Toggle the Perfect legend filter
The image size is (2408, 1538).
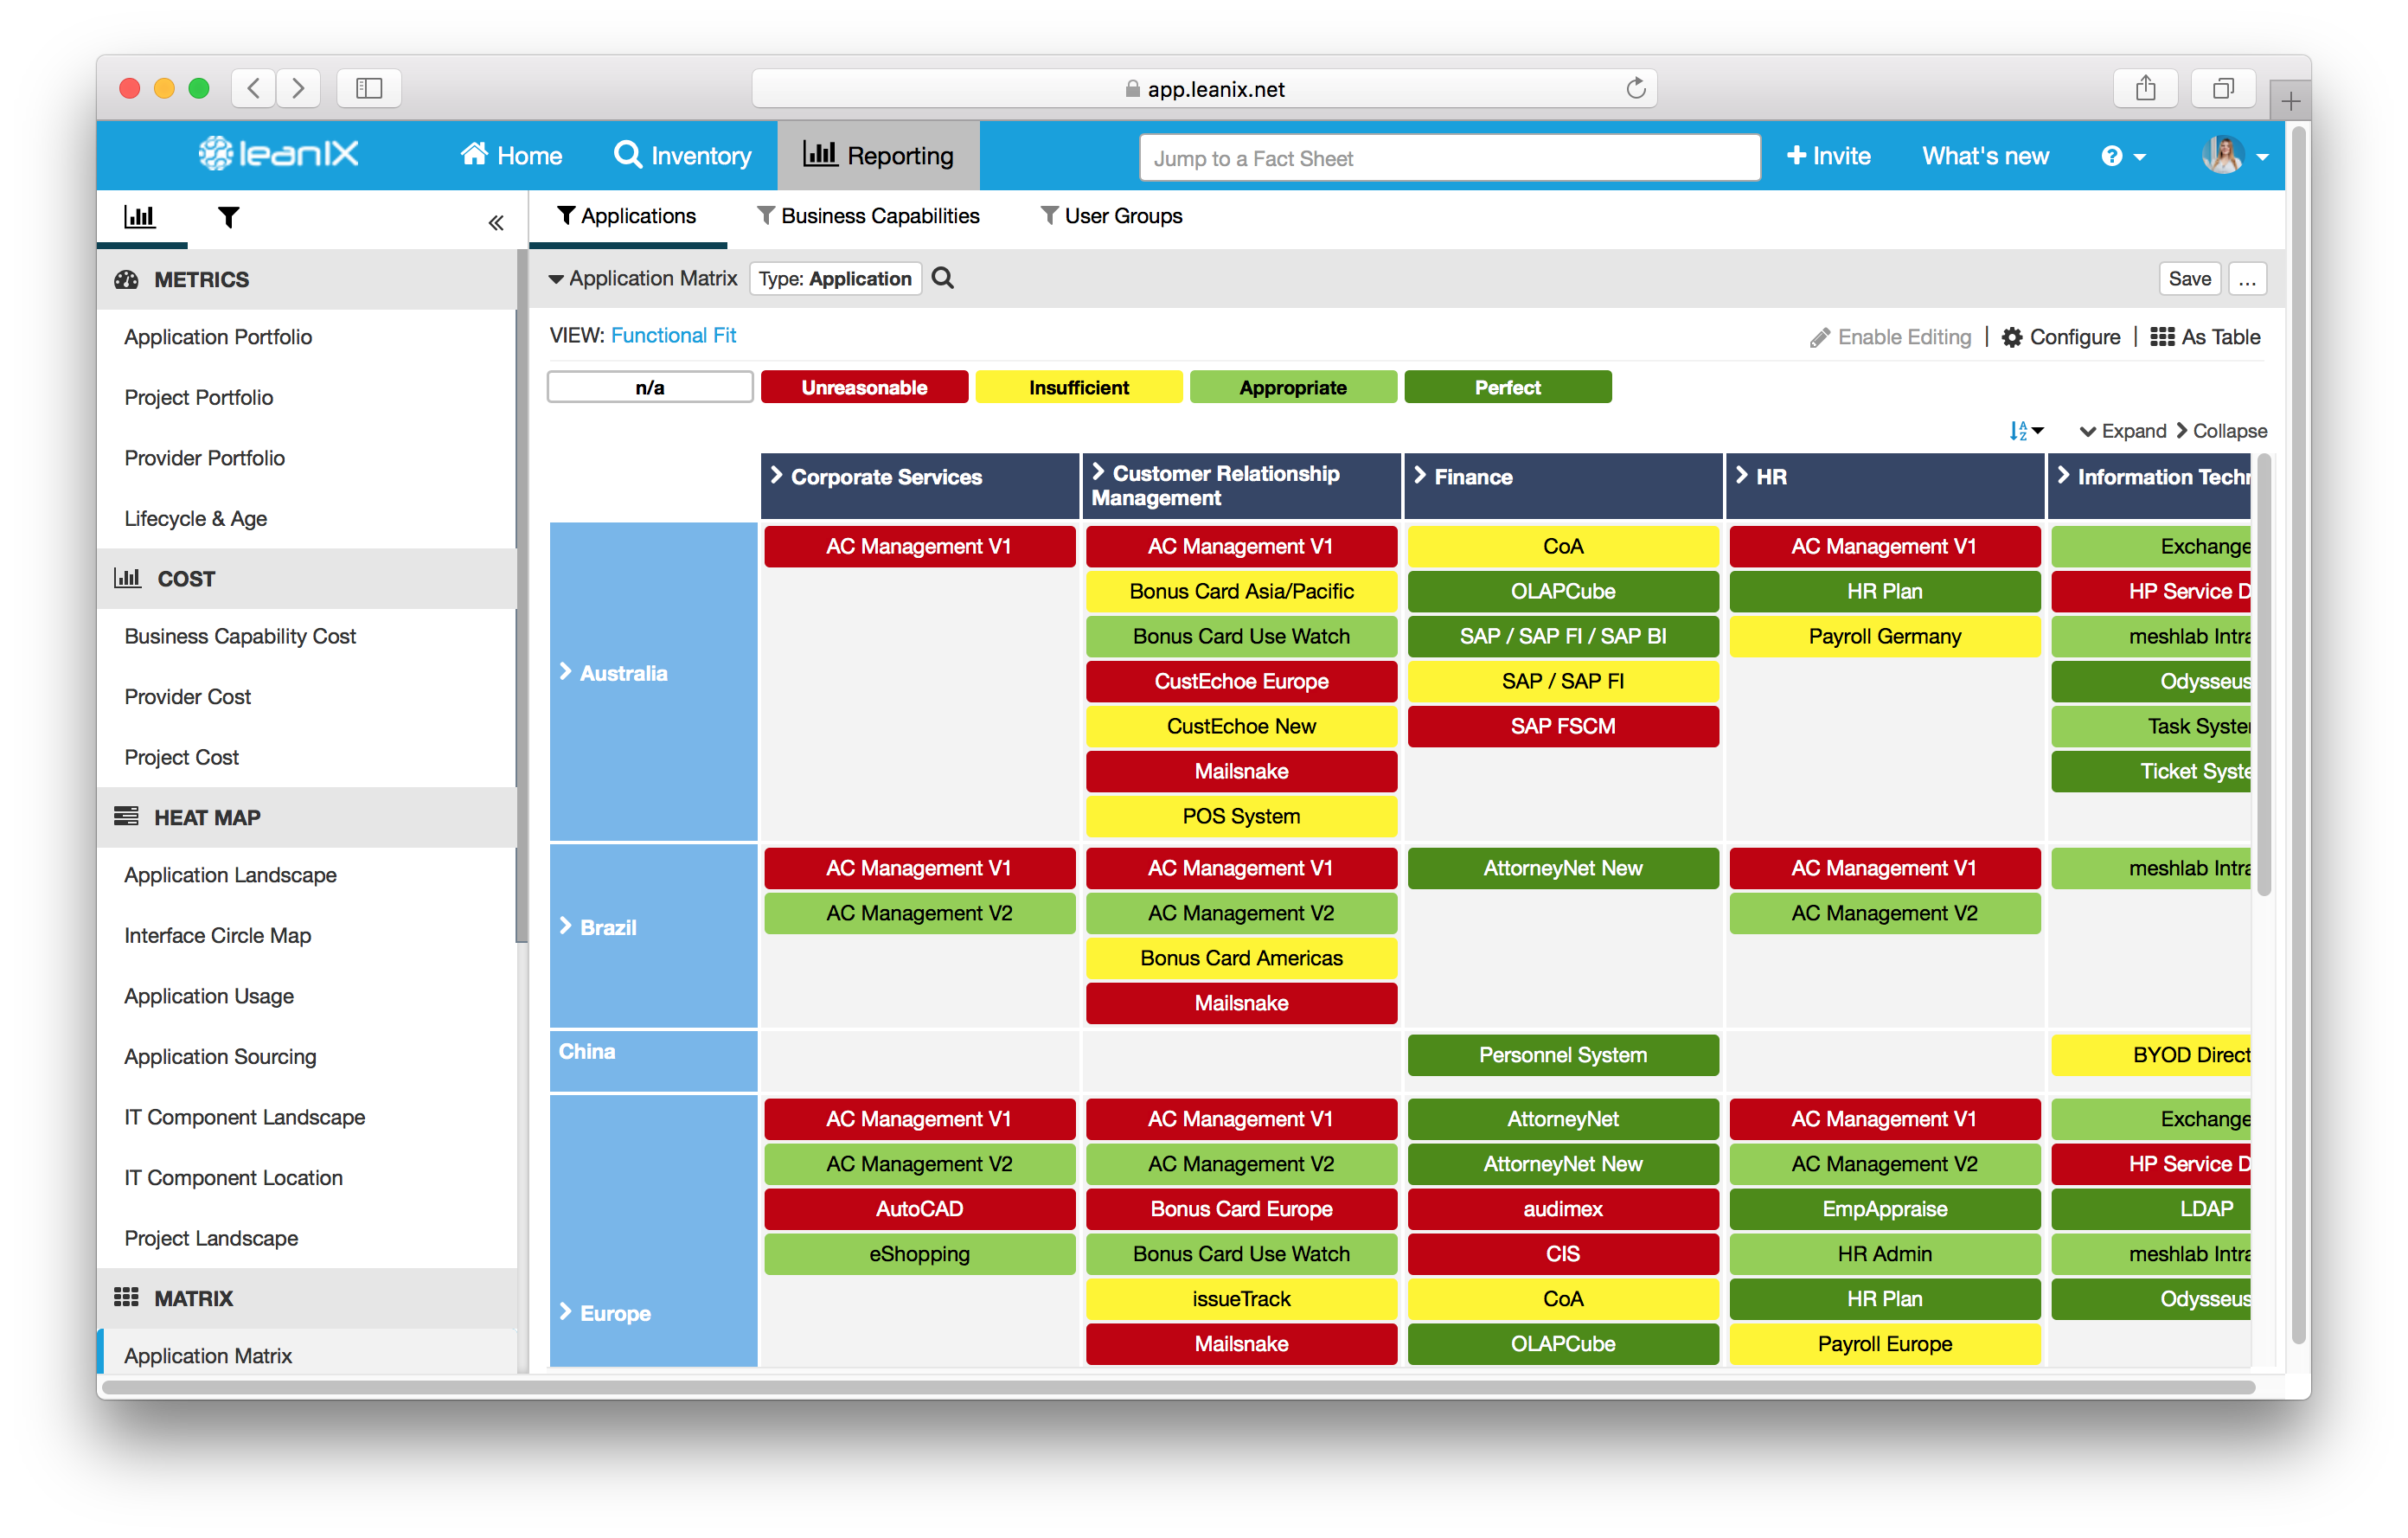coord(1507,387)
